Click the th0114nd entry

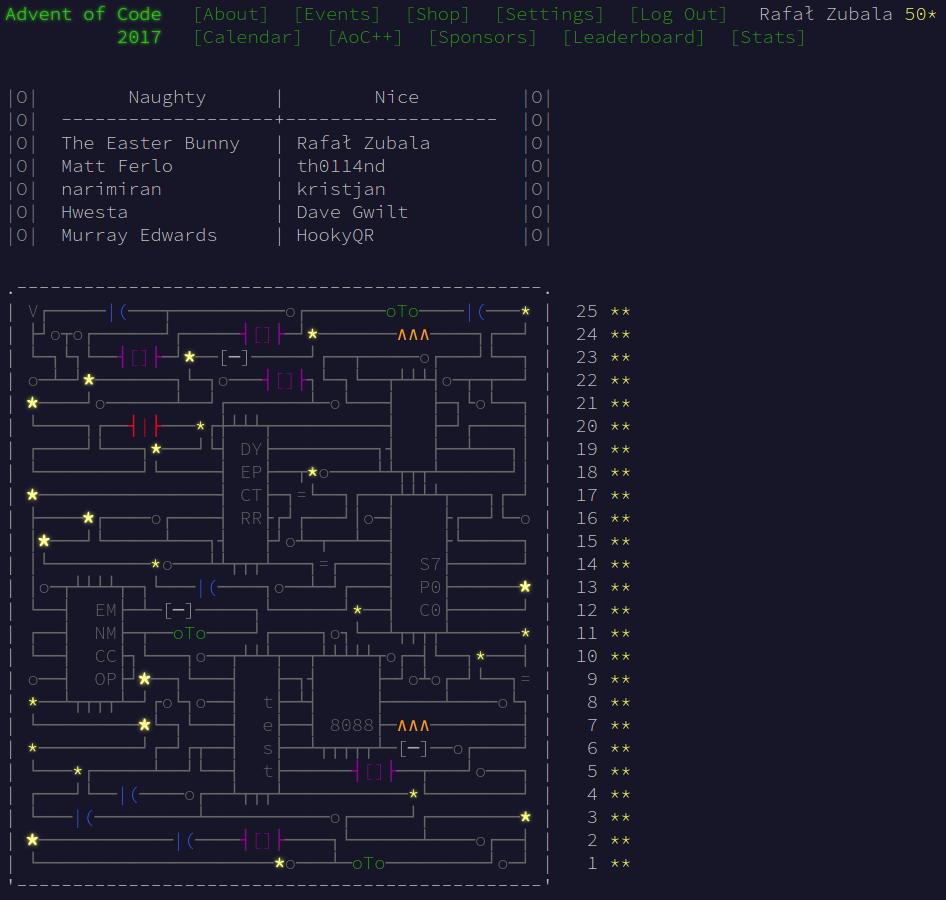[x=341, y=166]
